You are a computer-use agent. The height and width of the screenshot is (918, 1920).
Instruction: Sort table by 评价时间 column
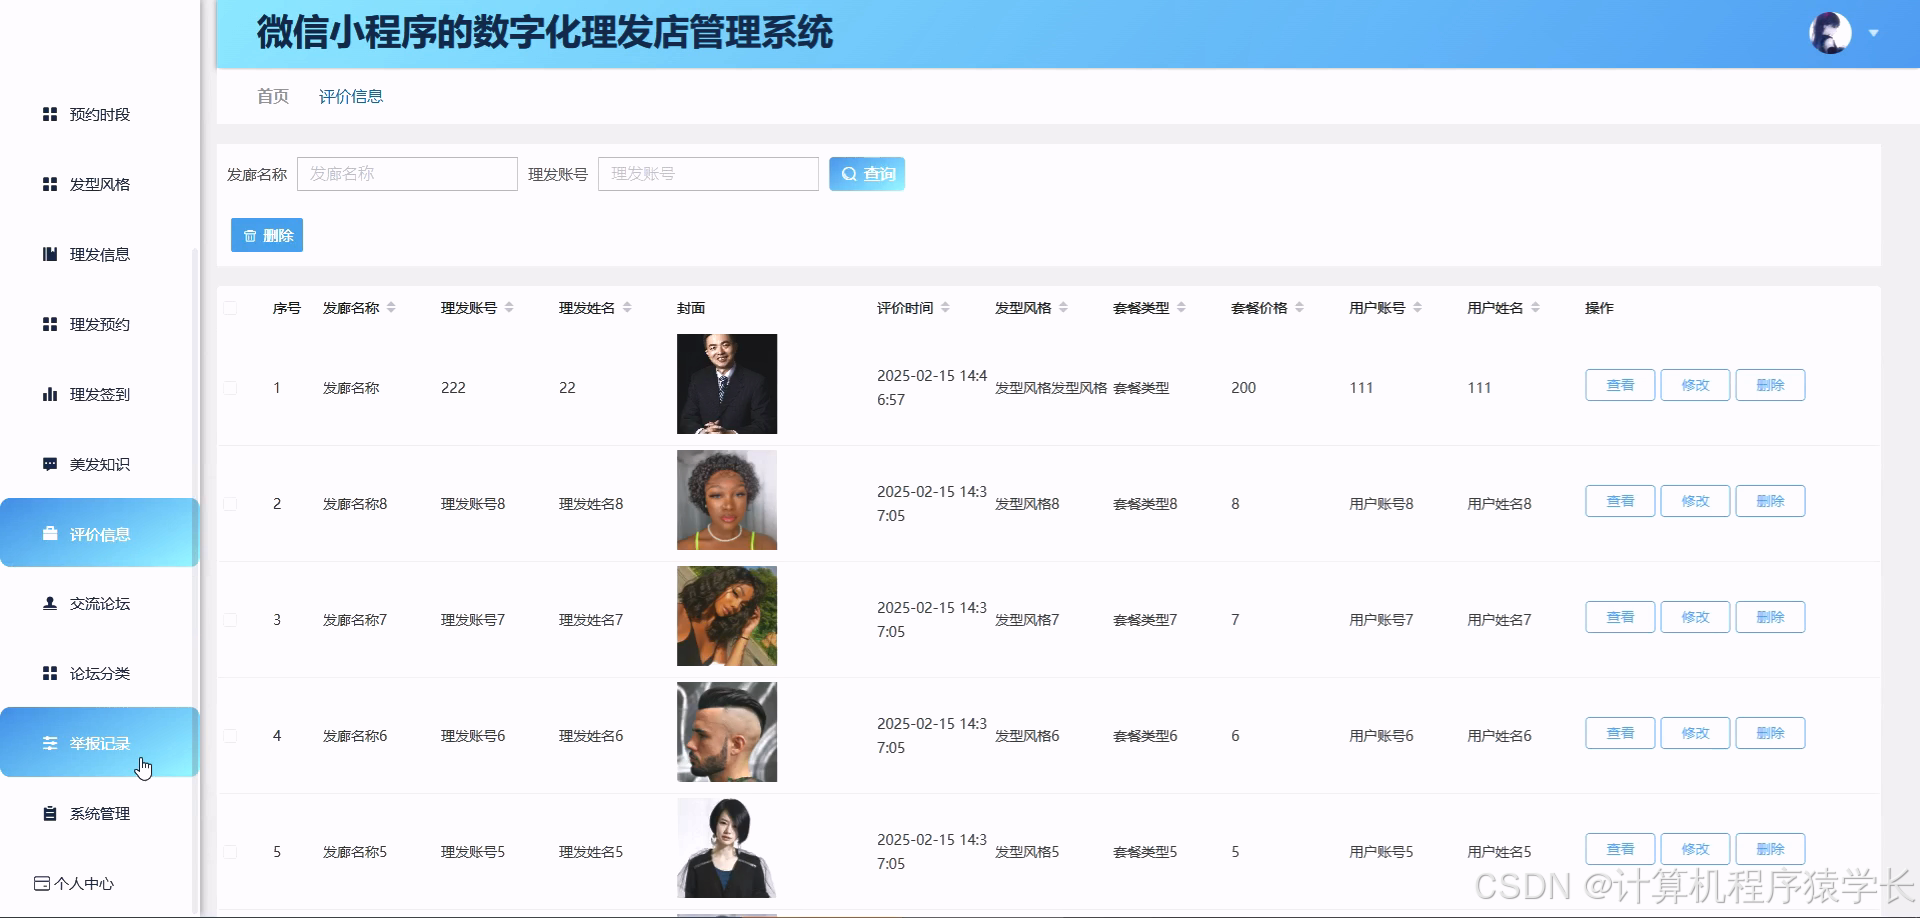pos(947,307)
